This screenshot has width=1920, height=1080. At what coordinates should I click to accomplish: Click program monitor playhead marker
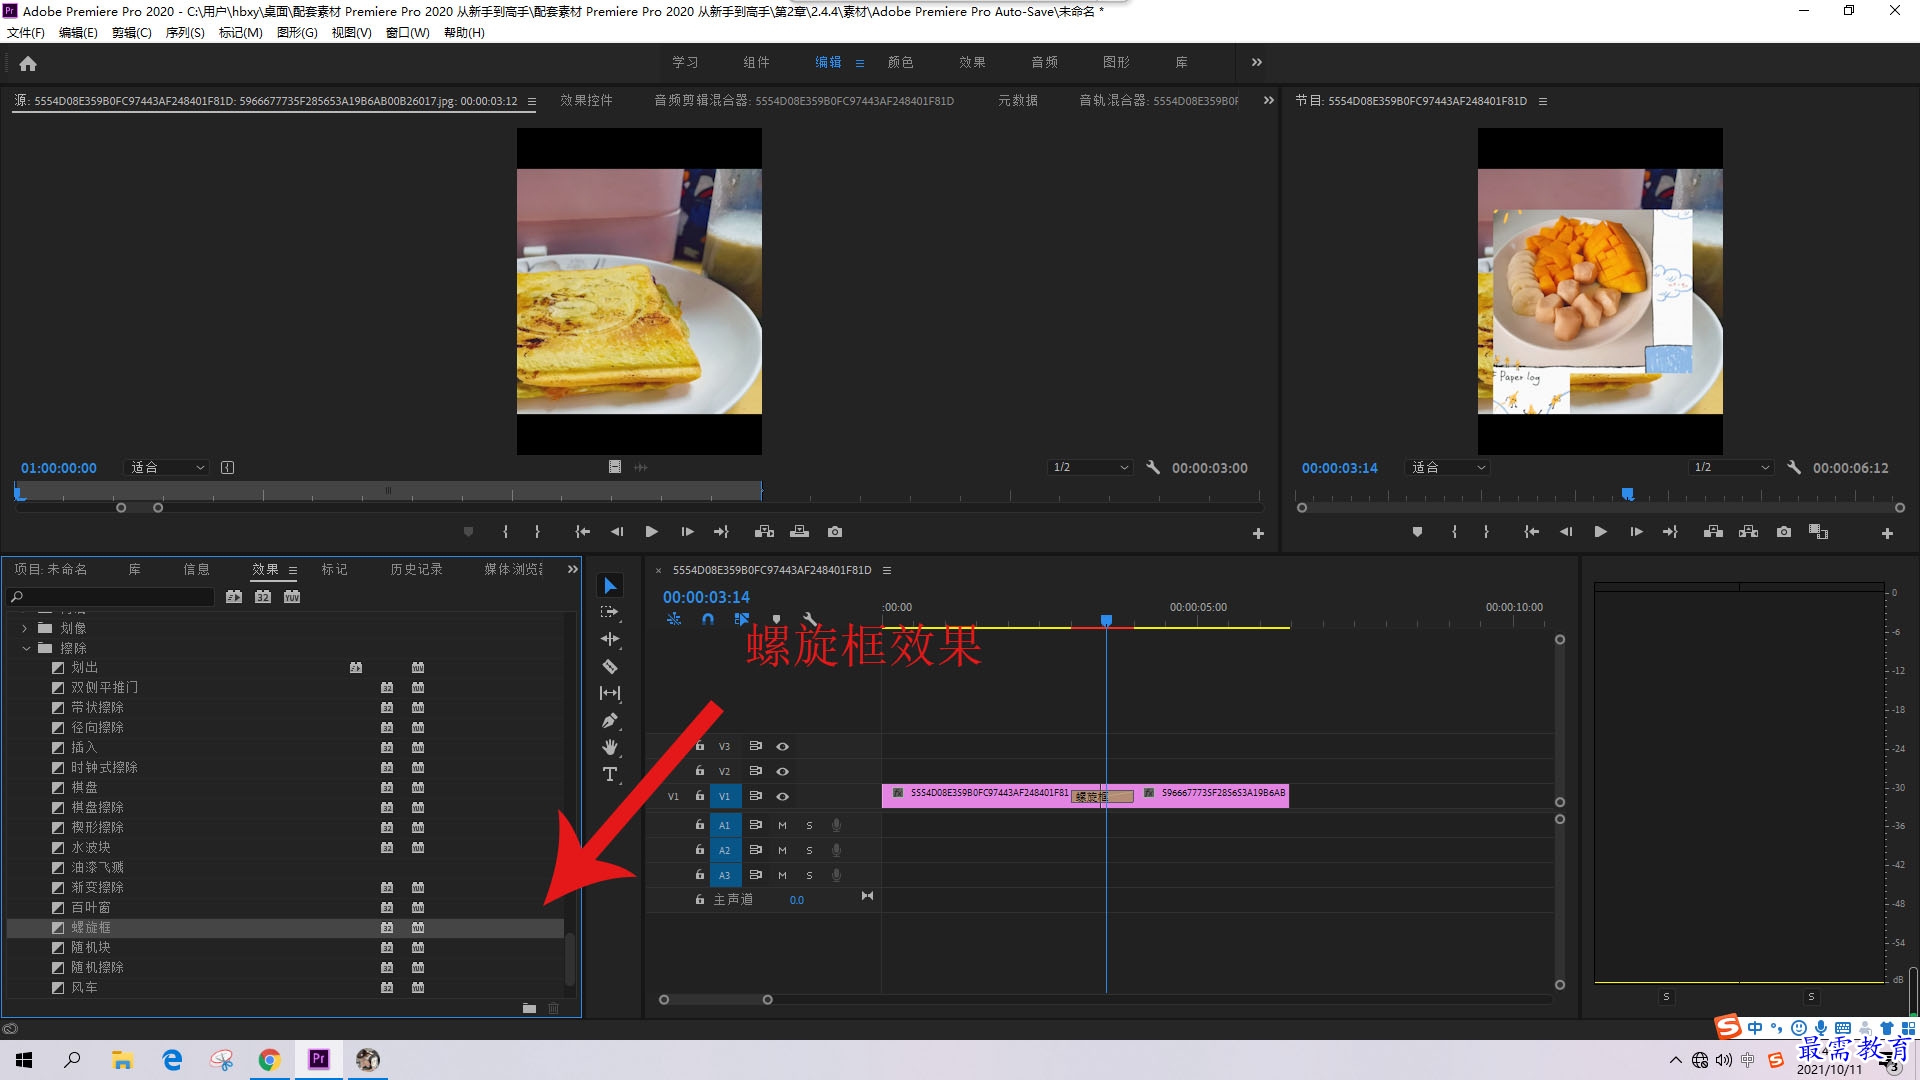click(1627, 494)
